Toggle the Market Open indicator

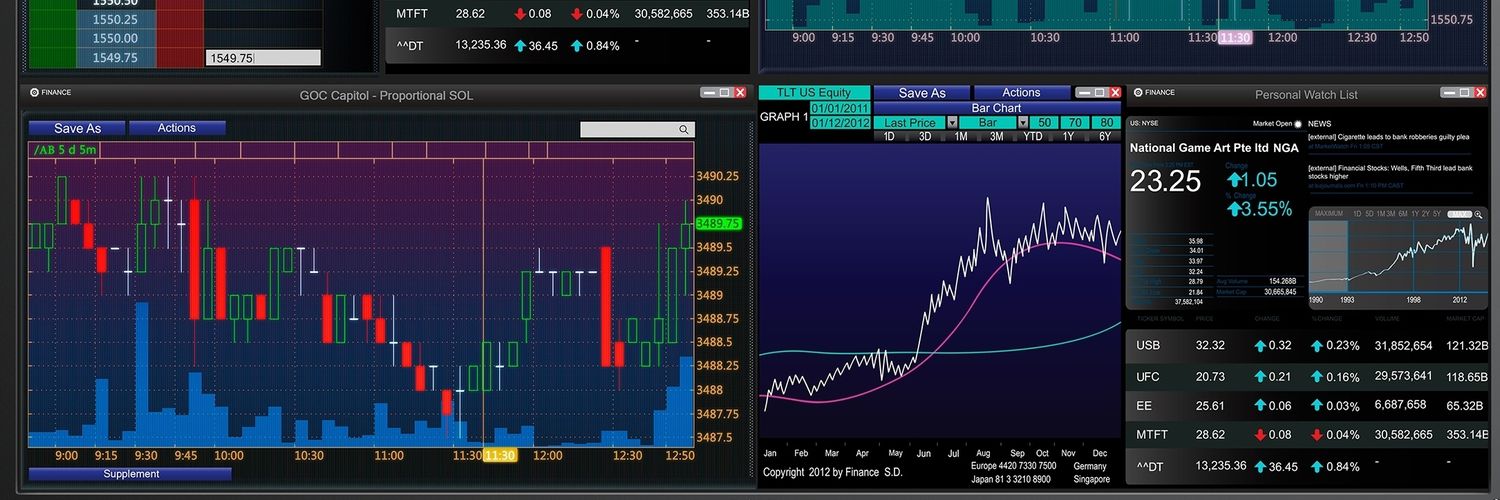tap(1298, 124)
